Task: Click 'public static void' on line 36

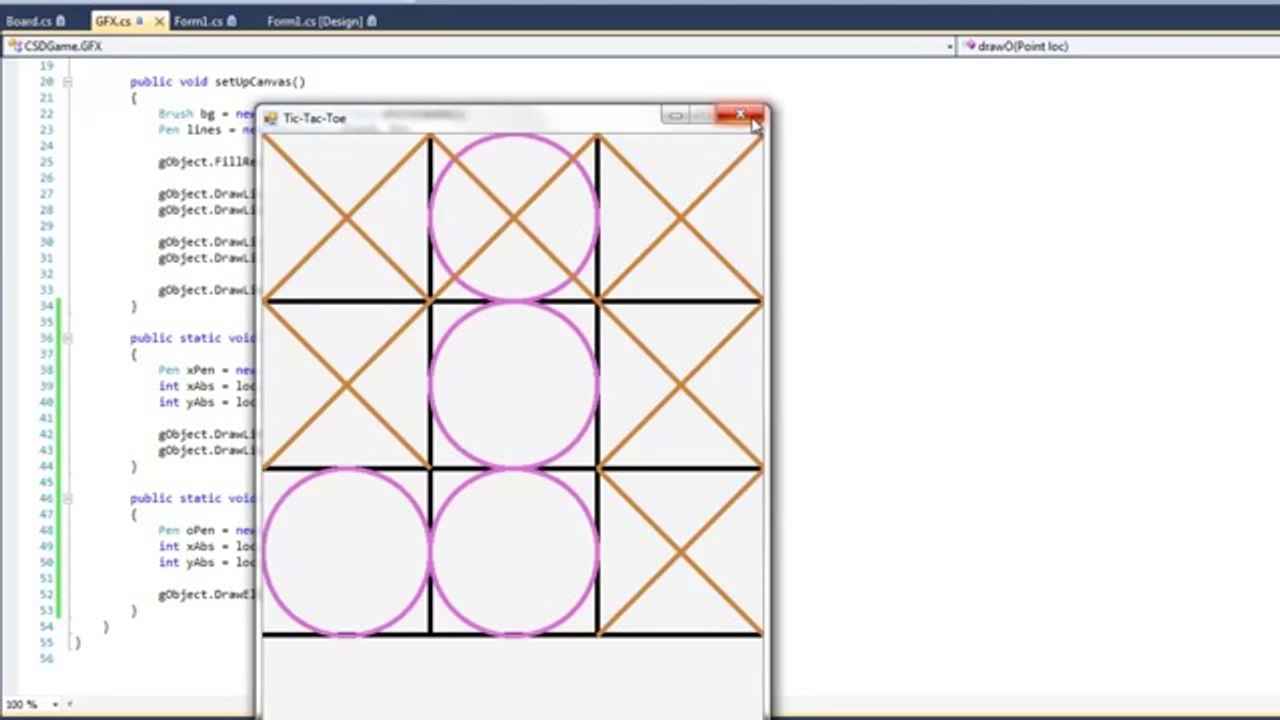Action: point(192,338)
